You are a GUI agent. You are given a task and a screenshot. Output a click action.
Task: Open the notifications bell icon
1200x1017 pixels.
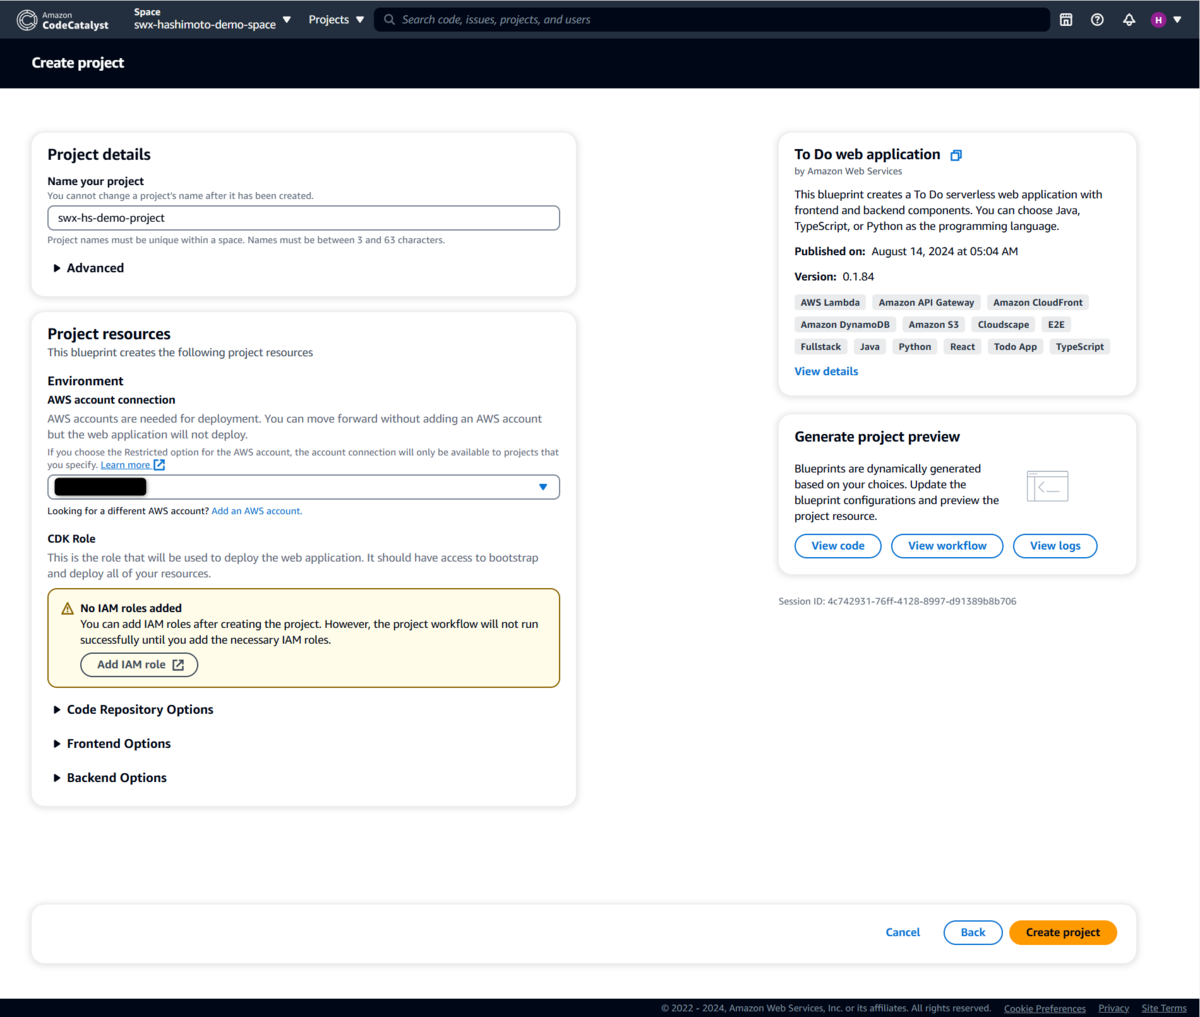point(1129,20)
